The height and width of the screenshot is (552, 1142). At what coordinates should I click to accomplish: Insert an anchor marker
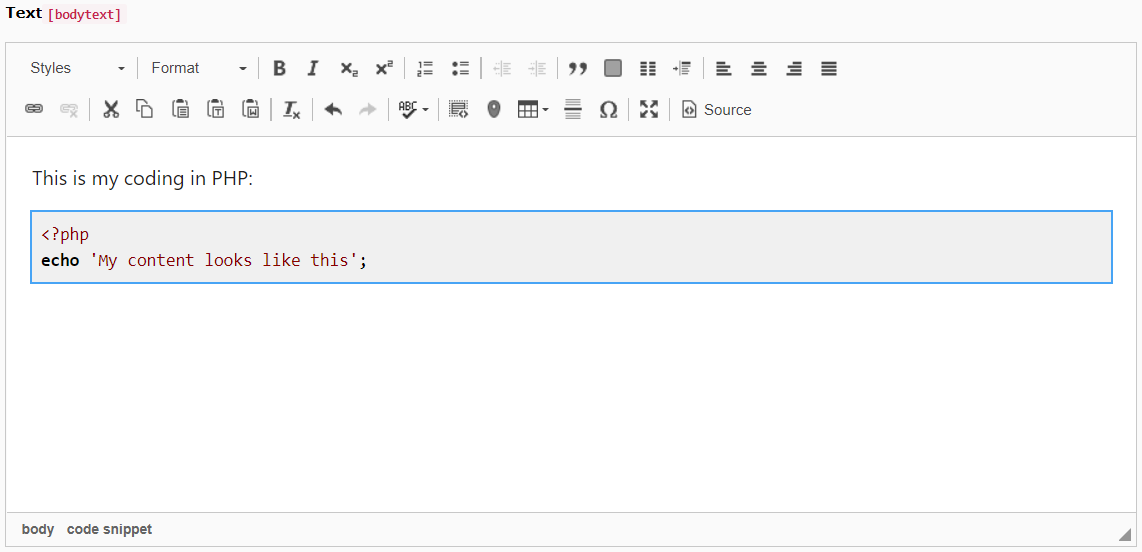(x=494, y=109)
